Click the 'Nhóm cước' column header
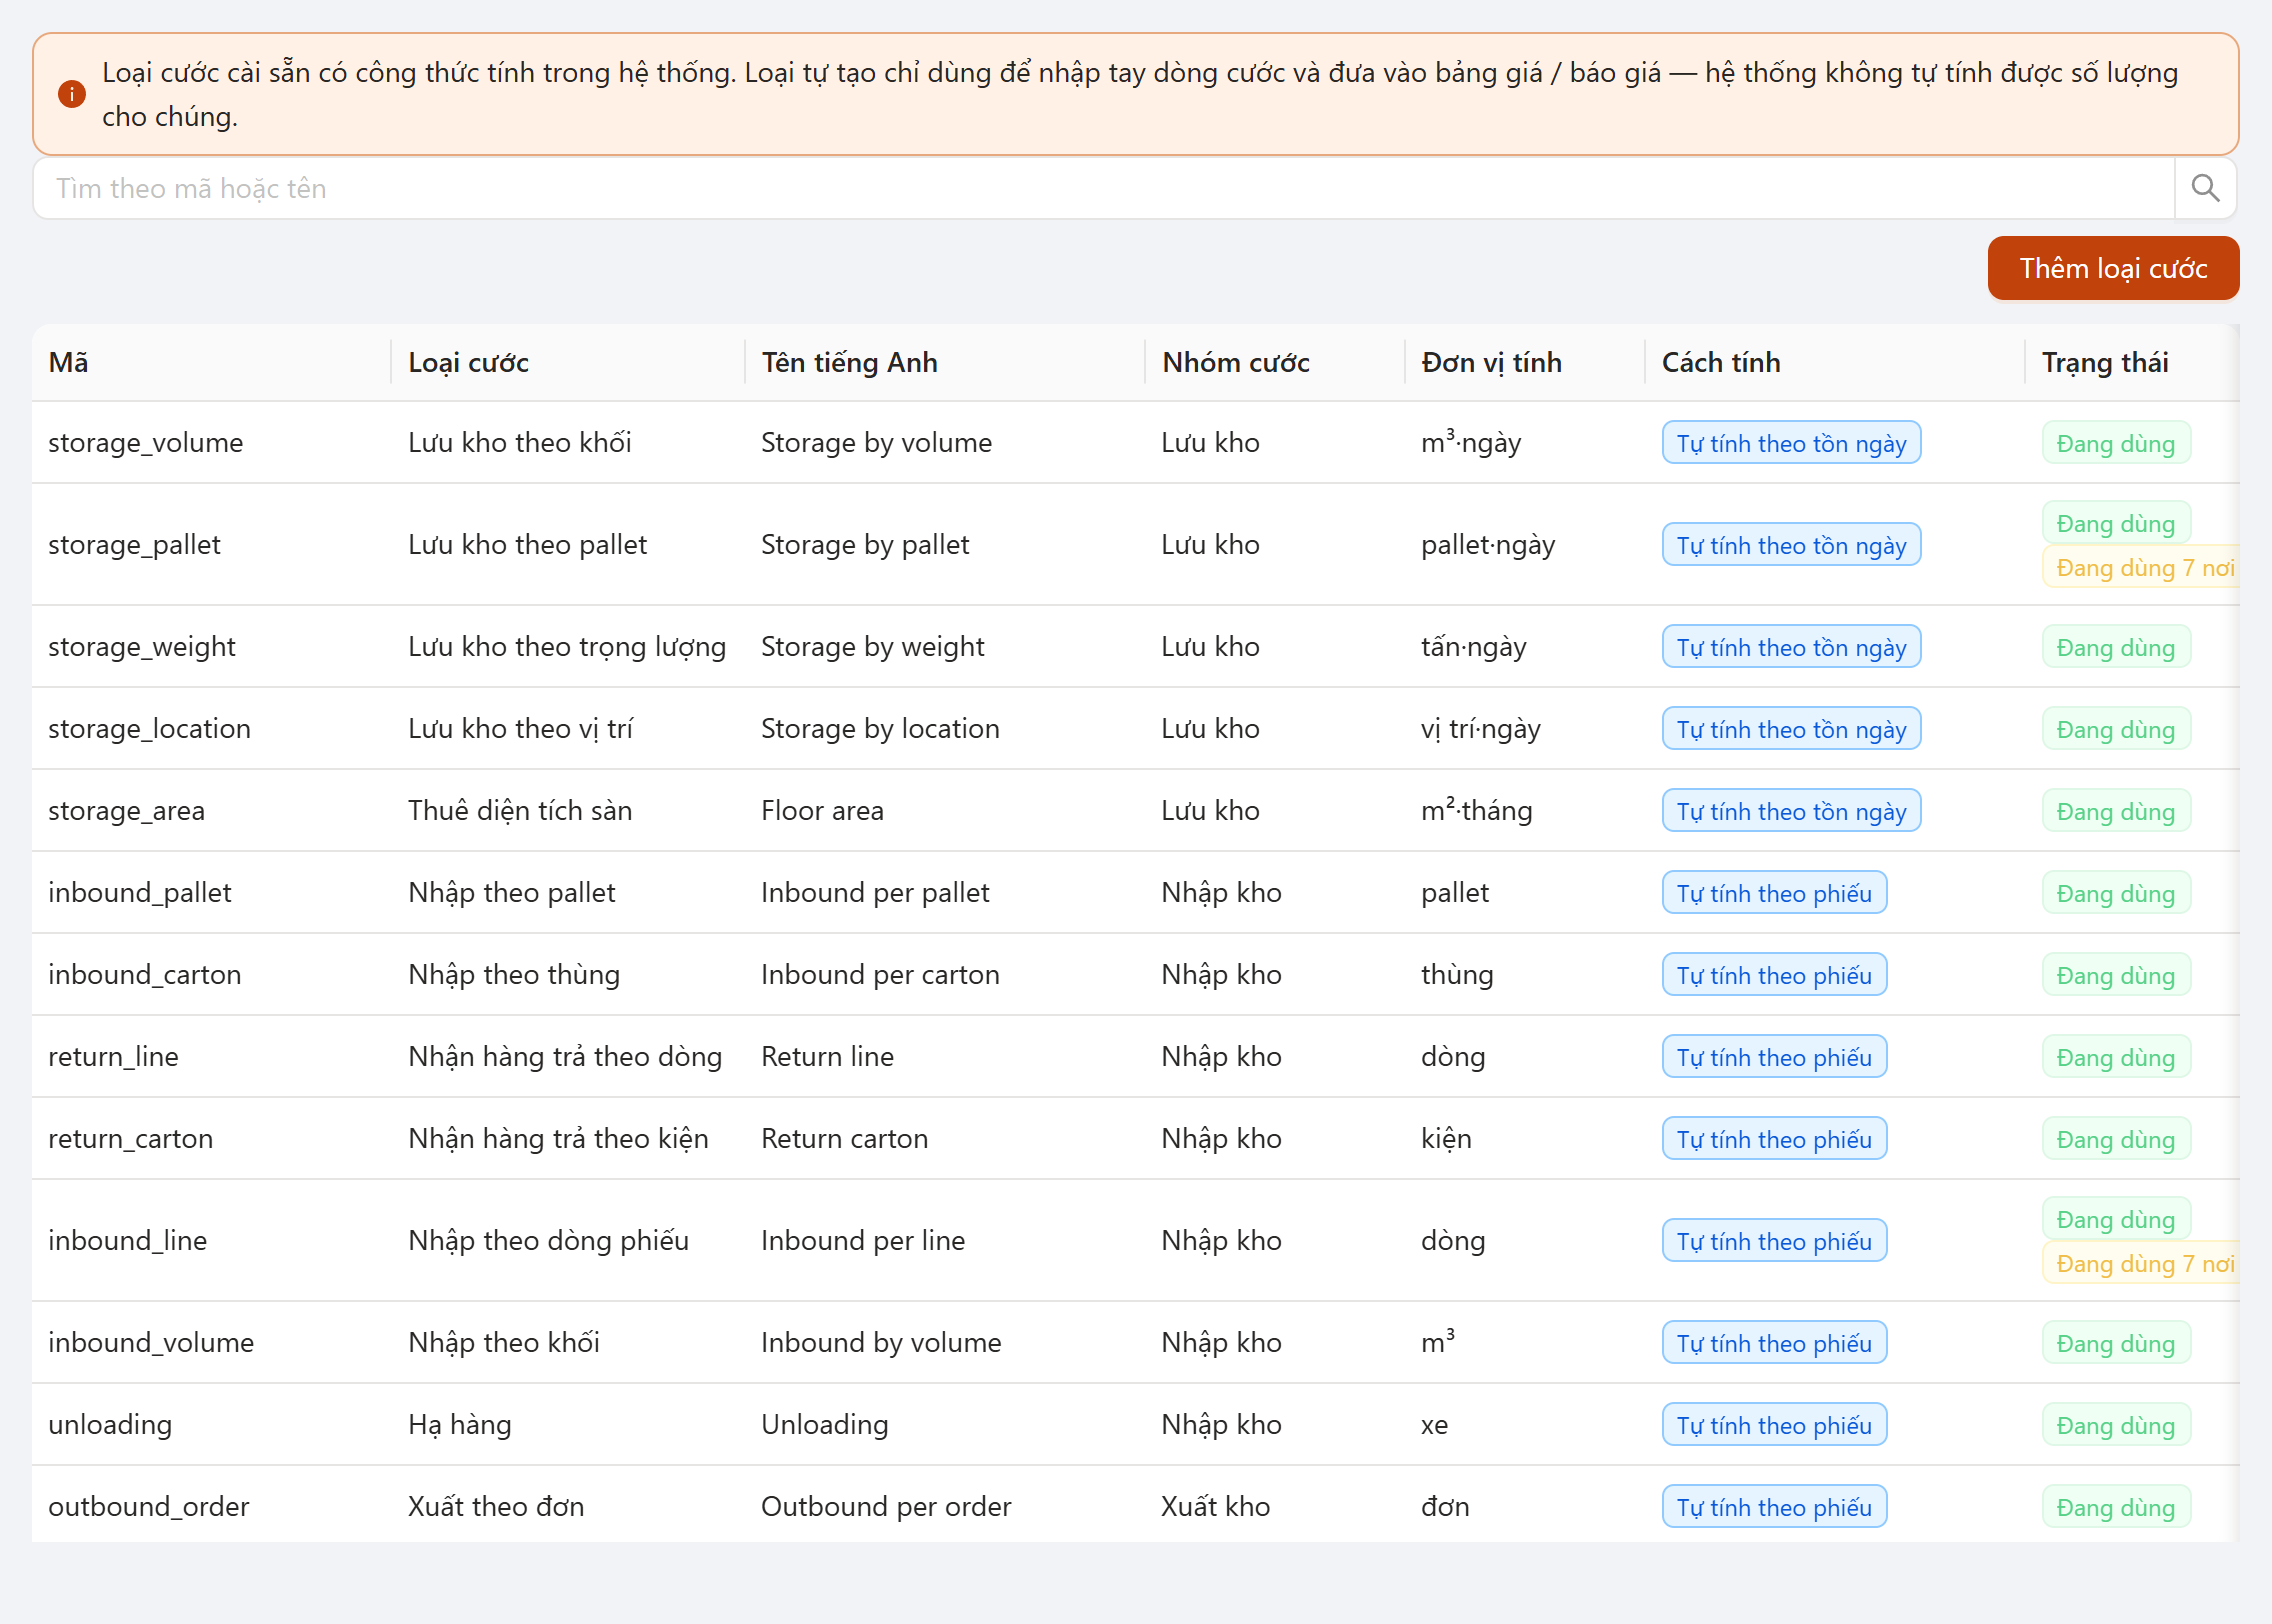 [1236, 362]
